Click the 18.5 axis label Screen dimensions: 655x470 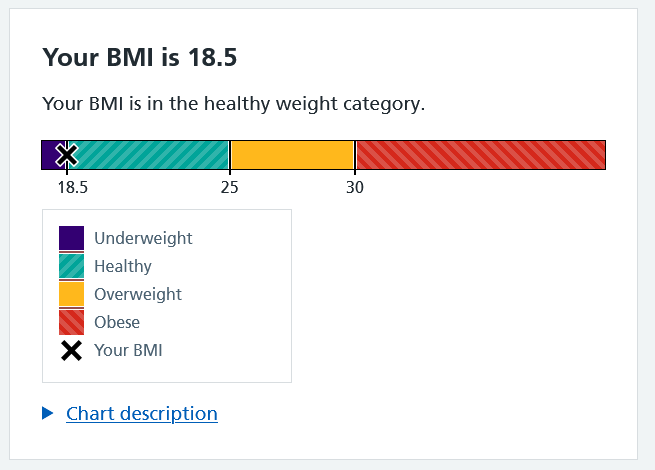point(73,187)
